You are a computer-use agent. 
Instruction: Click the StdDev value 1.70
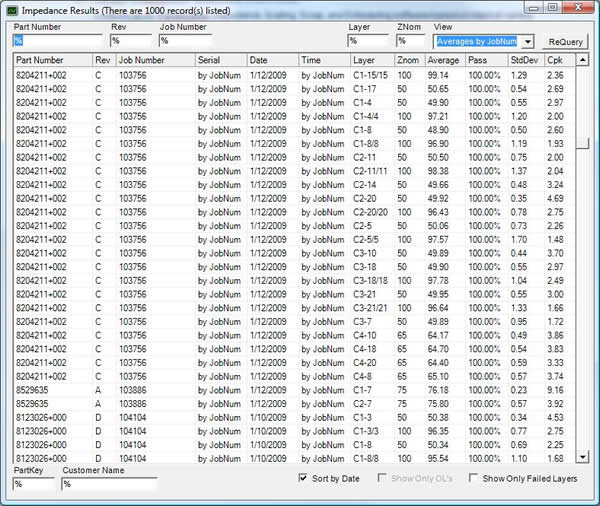519,240
